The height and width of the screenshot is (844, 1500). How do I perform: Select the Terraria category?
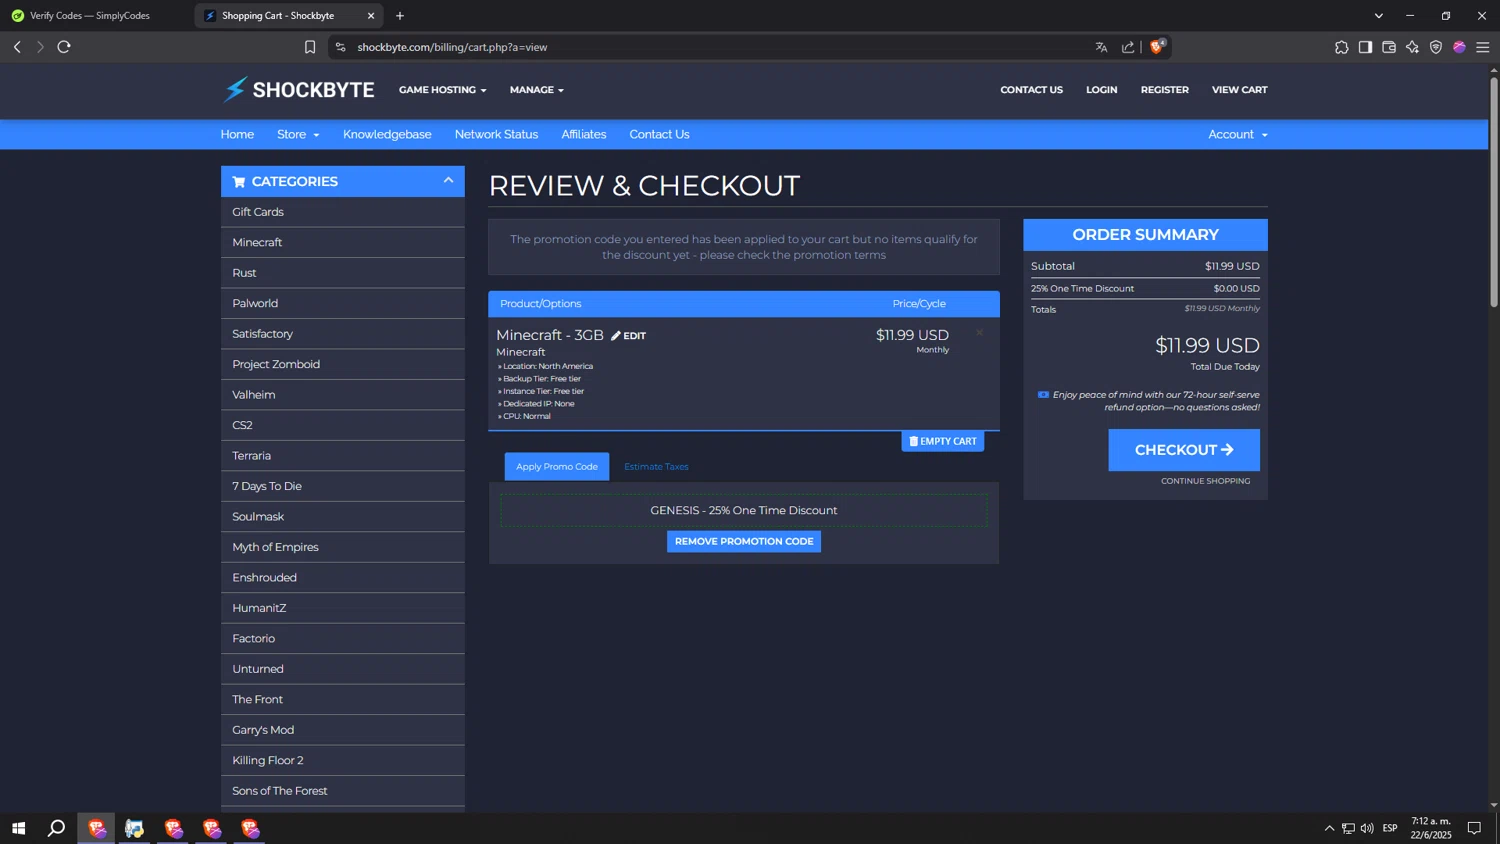tap(343, 456)
